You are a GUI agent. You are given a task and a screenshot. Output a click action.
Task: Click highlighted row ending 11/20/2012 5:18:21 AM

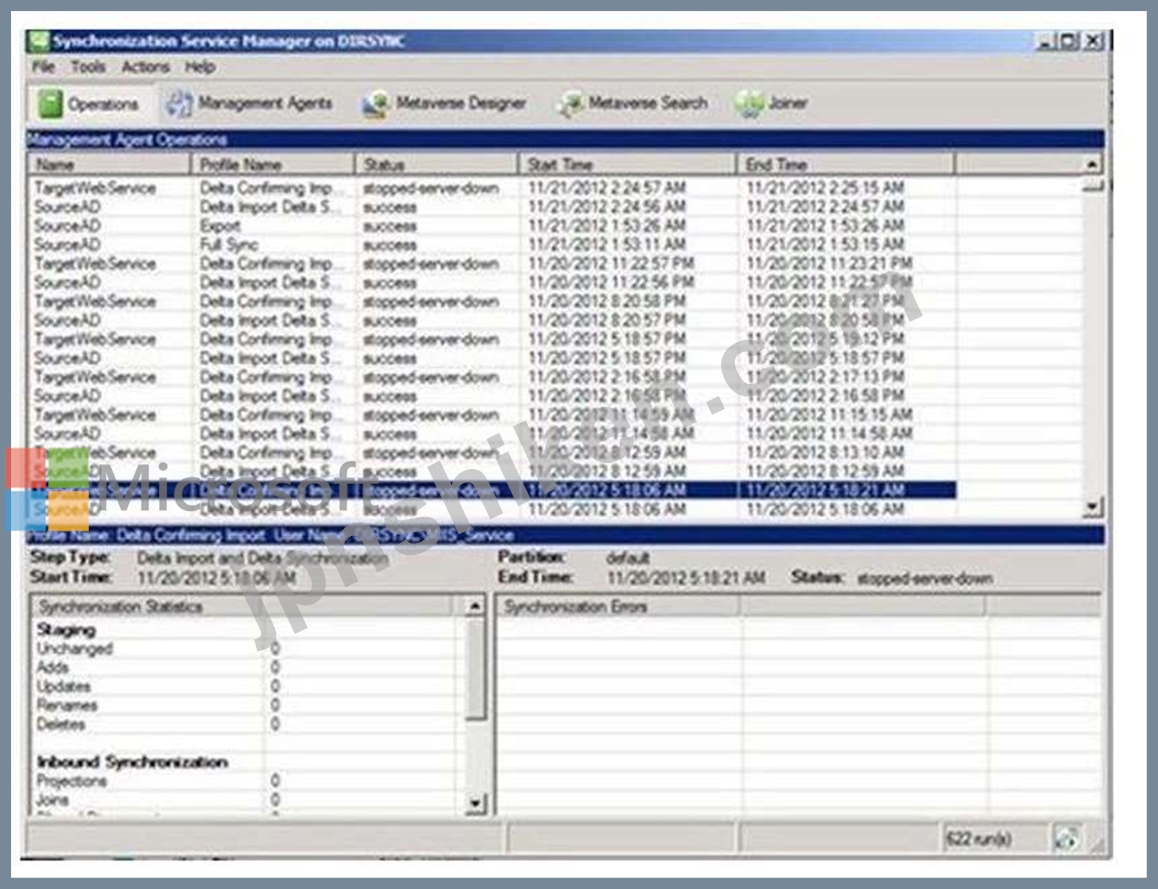click(492, 490)
